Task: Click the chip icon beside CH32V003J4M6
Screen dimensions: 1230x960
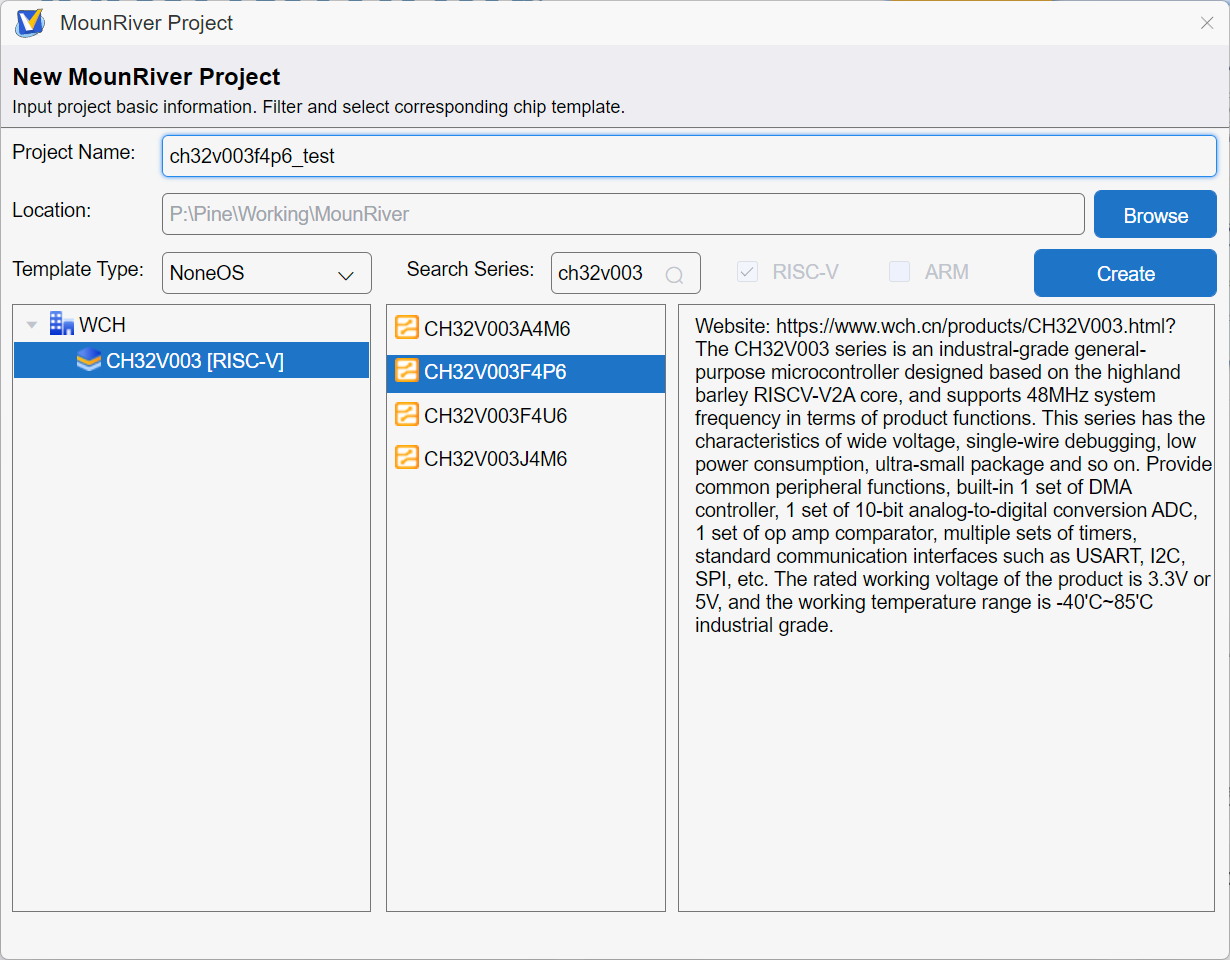Action: (x=407, y=458)
